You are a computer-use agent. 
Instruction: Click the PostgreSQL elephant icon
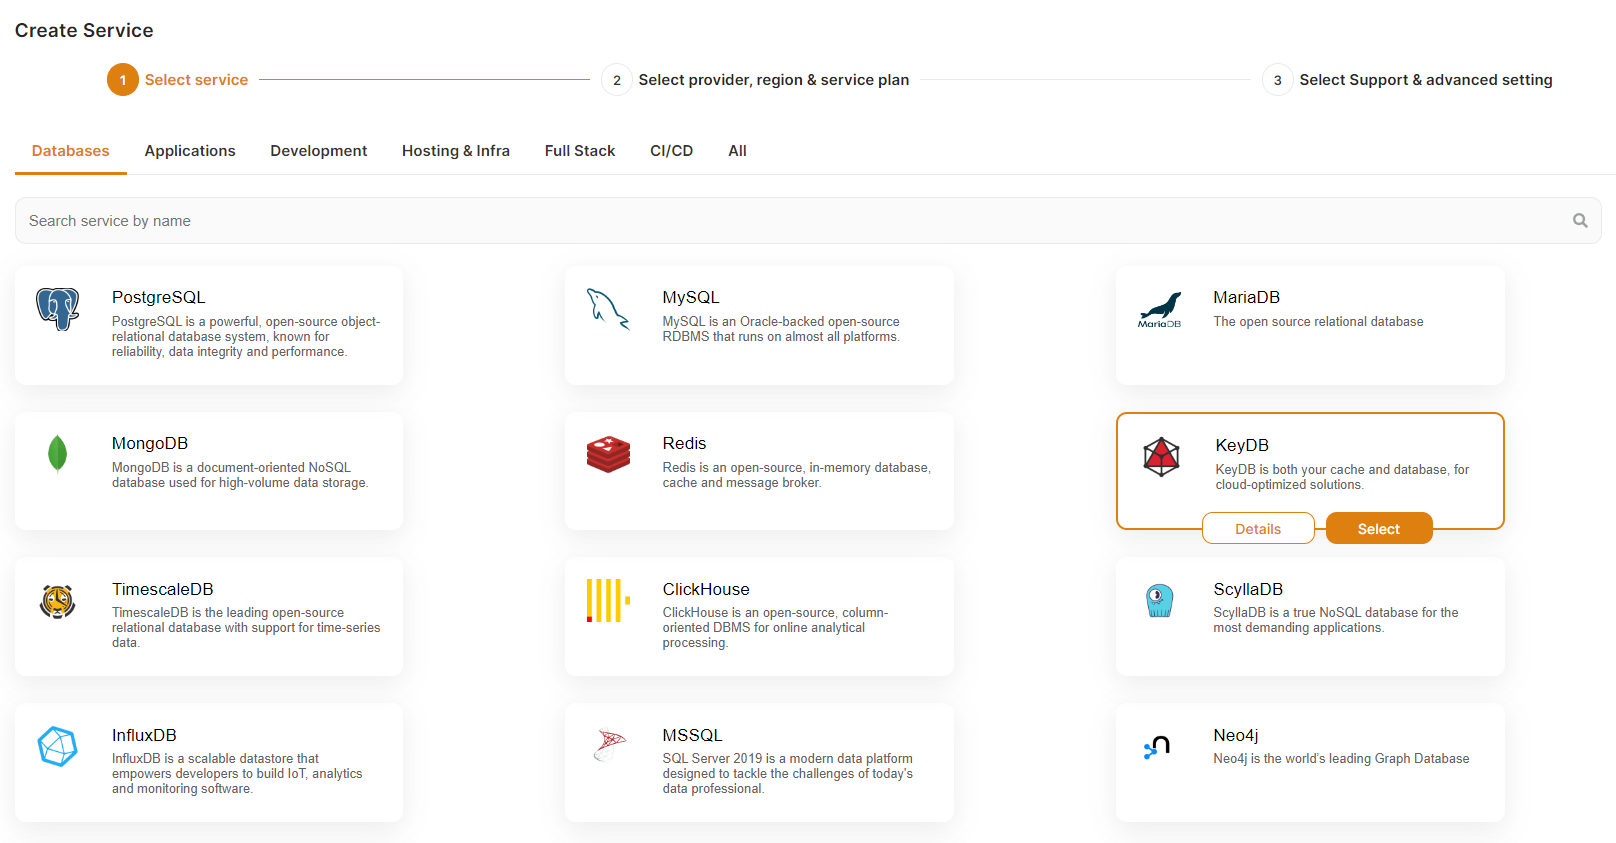pyautogui.click(x=58, y=309)
